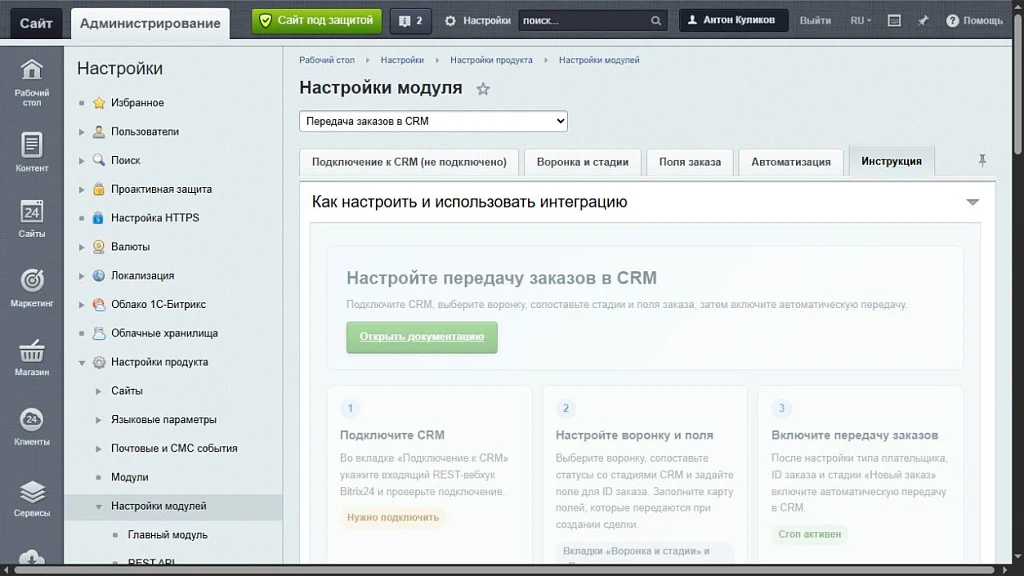Viewport: 1024px width, 576px height.
Task: Collapse the Настройки модулей tree node
Action: (99, 506)
